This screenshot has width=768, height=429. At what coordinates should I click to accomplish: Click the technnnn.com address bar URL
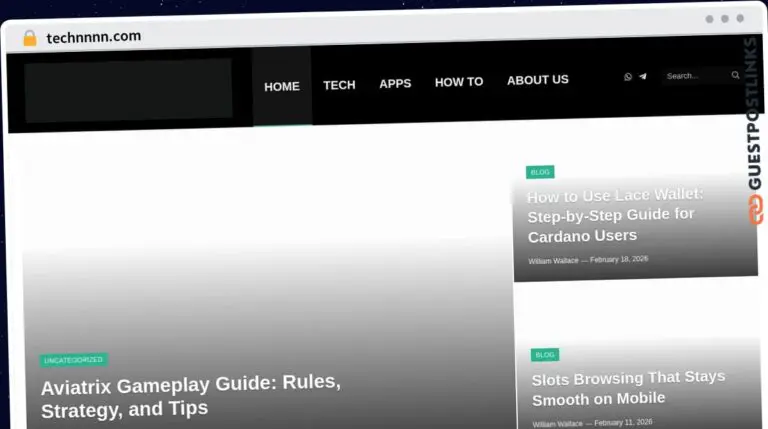pyautogui.click(x=93, y=37)
